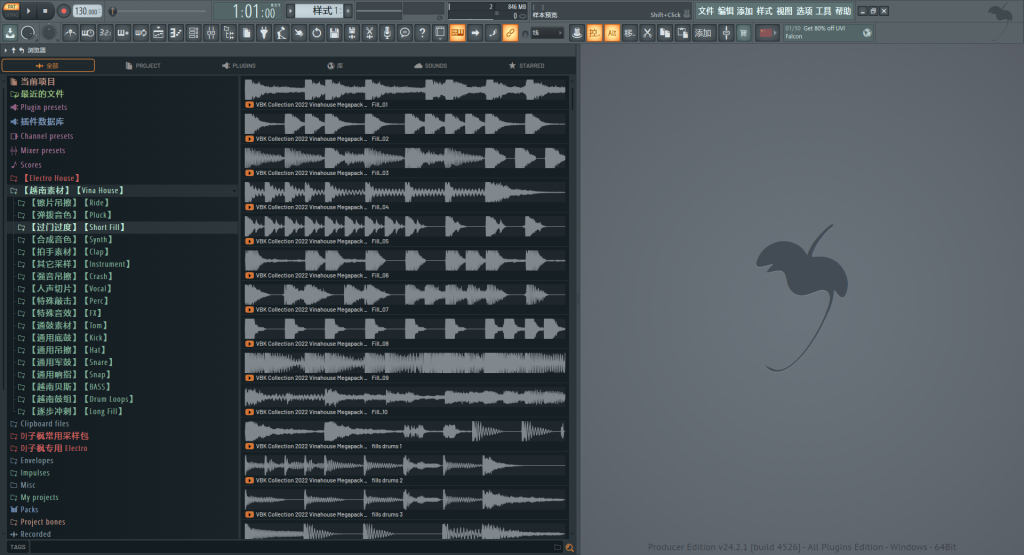Click the browser tree-view icon in toolbar

(x=229, y=33)
